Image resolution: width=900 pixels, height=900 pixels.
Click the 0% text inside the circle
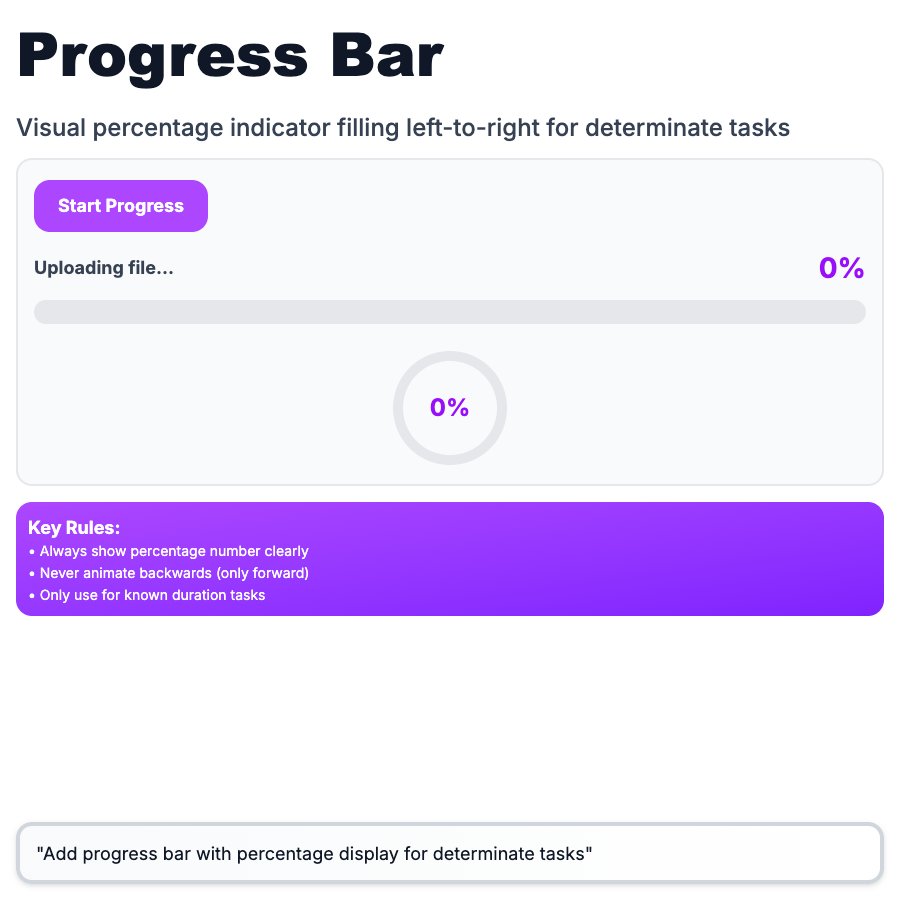click(450, 407)
